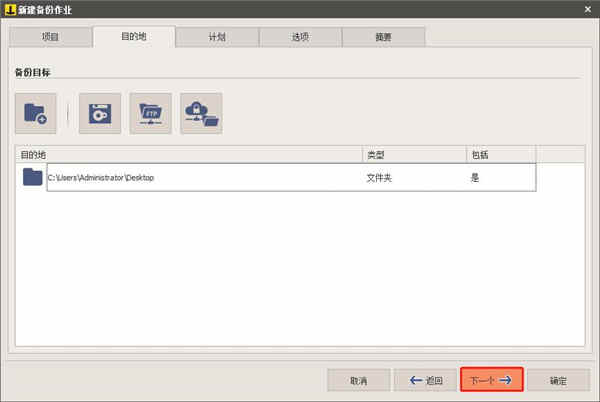Switch to the 项目 tab

(x=50, y=37)
